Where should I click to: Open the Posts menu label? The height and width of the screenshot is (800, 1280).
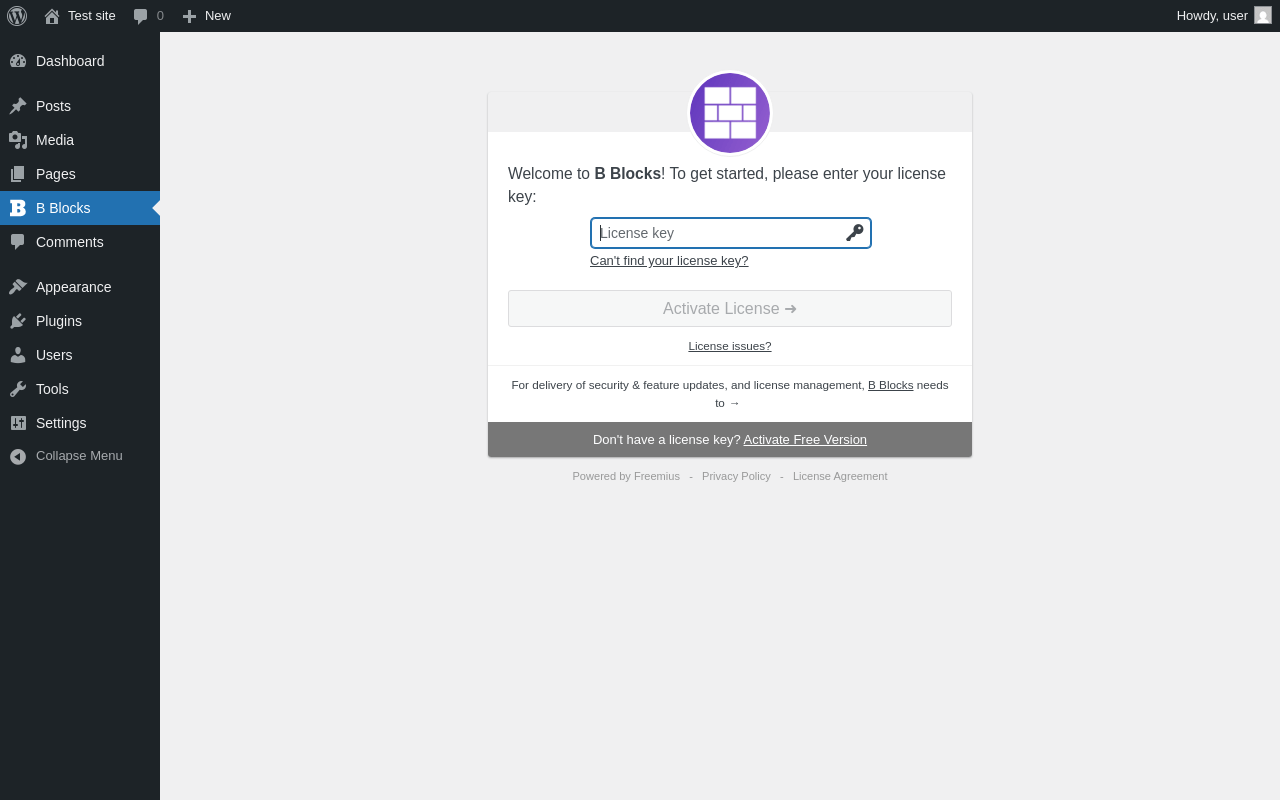point(53,106)
